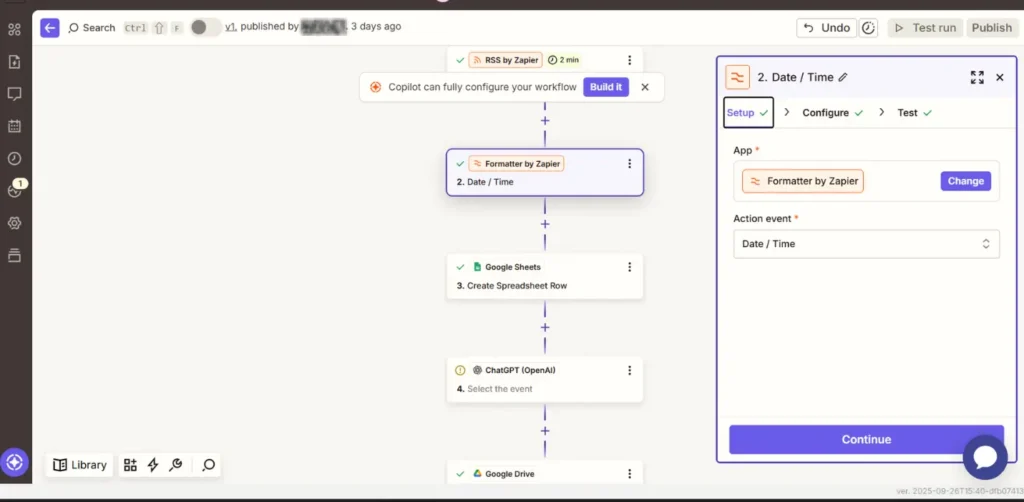Open the chat support bubble
The width and height of the screenshot is (1024, 502).
pyautogui.click(x=984, y=457)
